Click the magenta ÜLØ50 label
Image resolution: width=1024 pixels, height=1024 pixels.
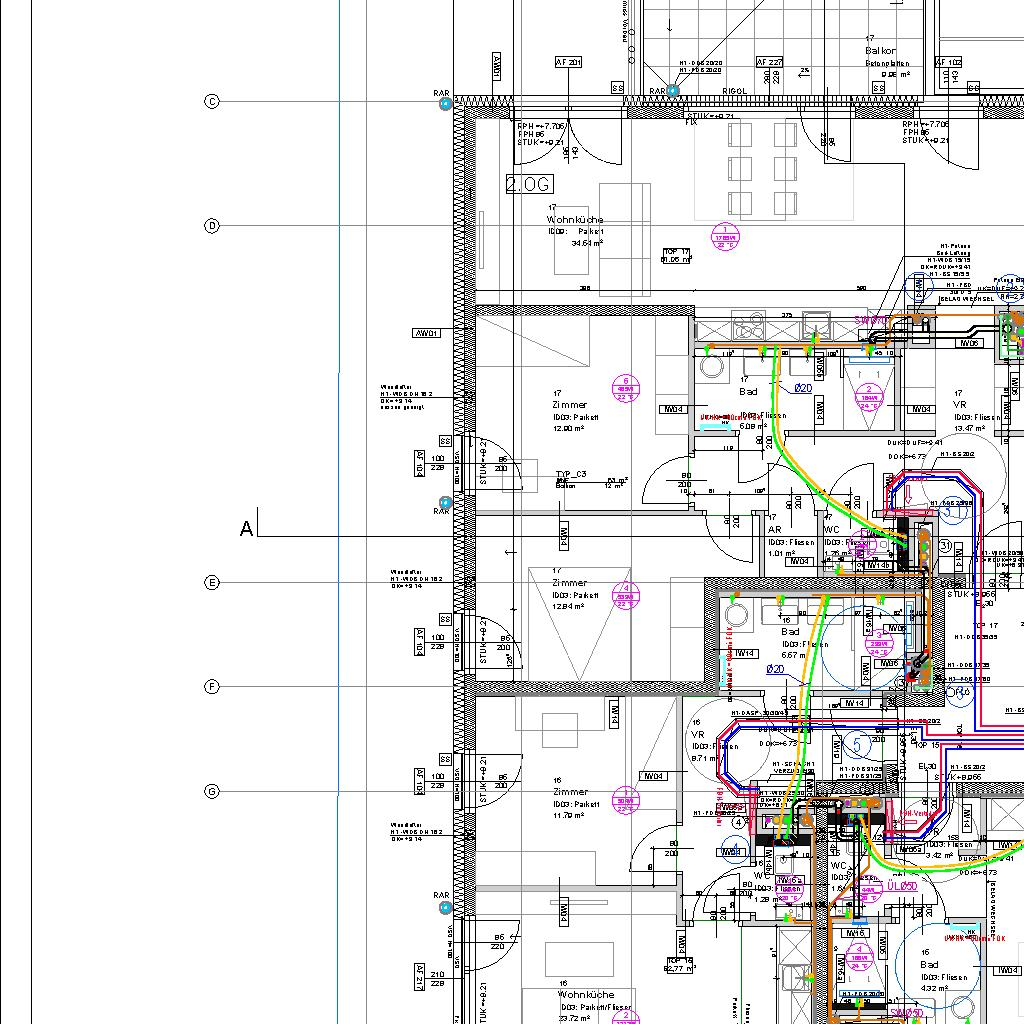(x=902, y=886)
